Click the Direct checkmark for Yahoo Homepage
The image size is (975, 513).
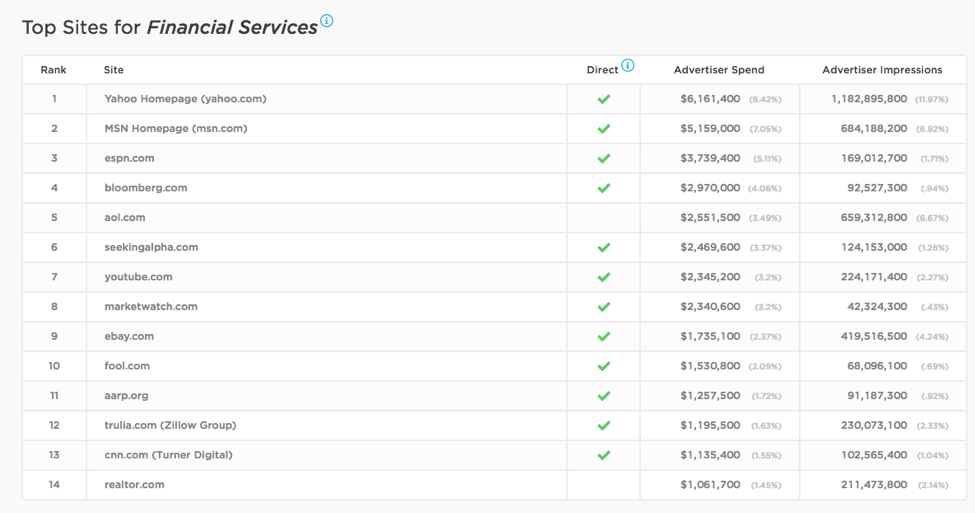tap(603, 99)
